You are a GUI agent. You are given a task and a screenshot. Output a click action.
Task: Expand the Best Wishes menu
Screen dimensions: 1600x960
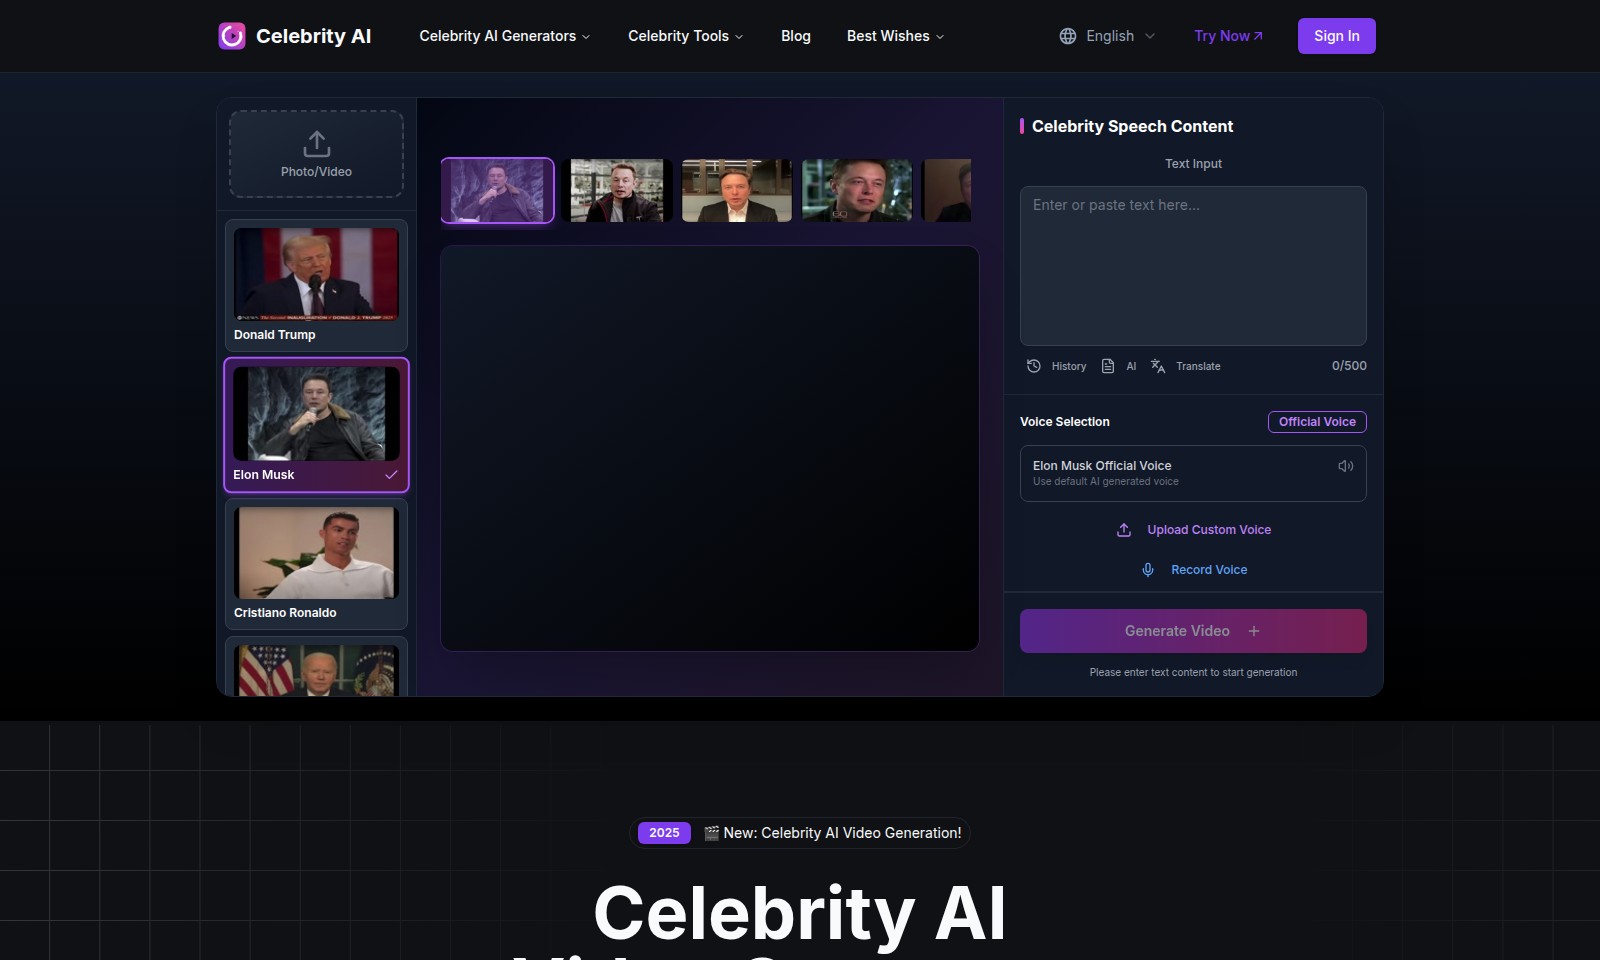tap(895, 36)
